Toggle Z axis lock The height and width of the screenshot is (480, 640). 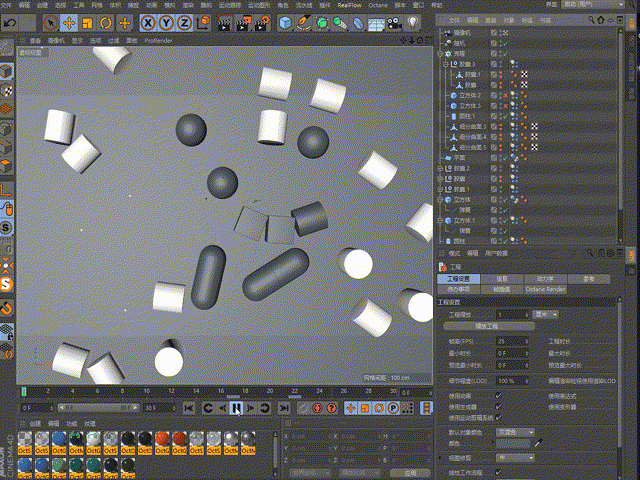[184, 23]
